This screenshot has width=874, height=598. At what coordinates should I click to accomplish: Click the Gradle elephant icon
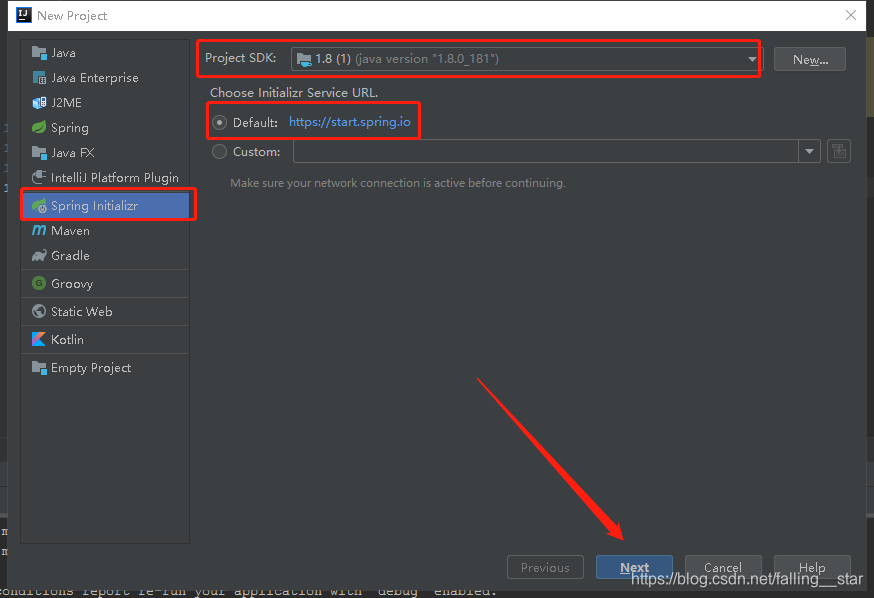(x=39, y=256)
